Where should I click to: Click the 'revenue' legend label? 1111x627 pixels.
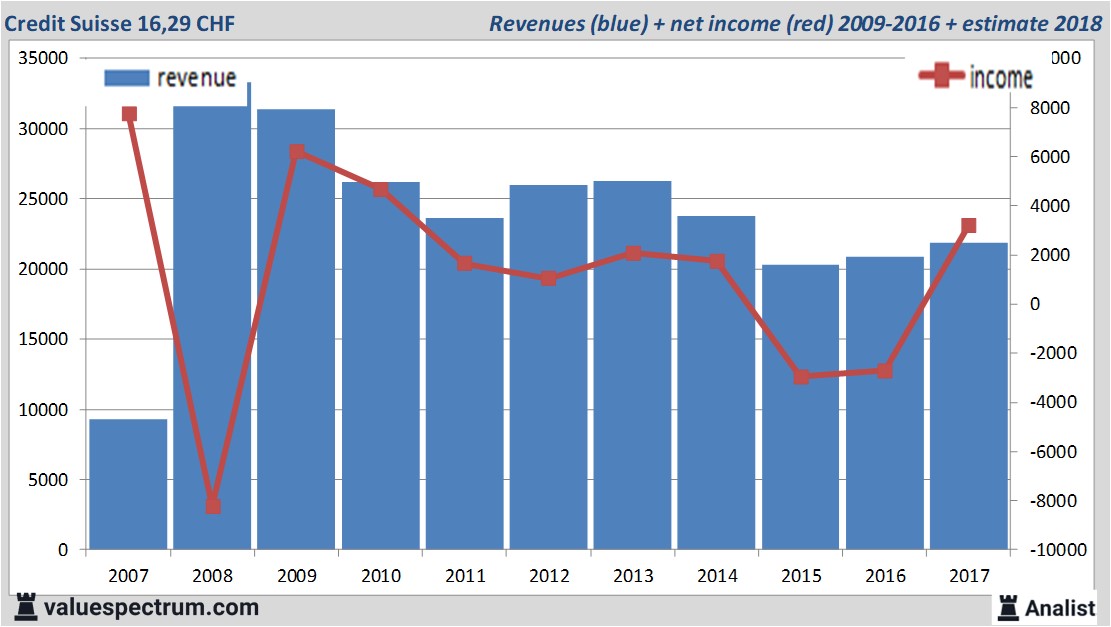(x=196, y=78)
